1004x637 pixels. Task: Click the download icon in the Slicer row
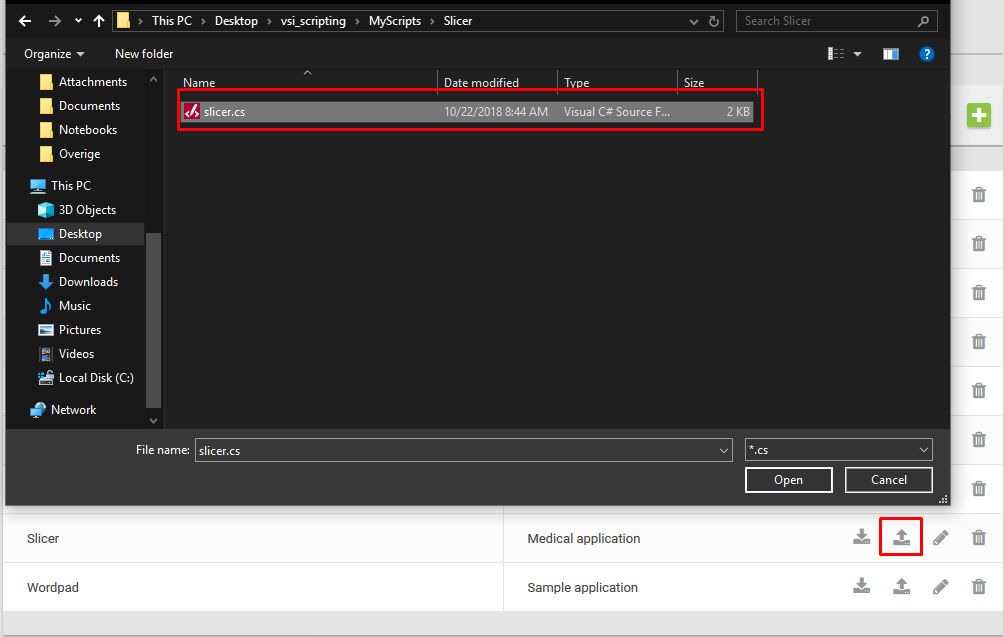coord(862,538)
